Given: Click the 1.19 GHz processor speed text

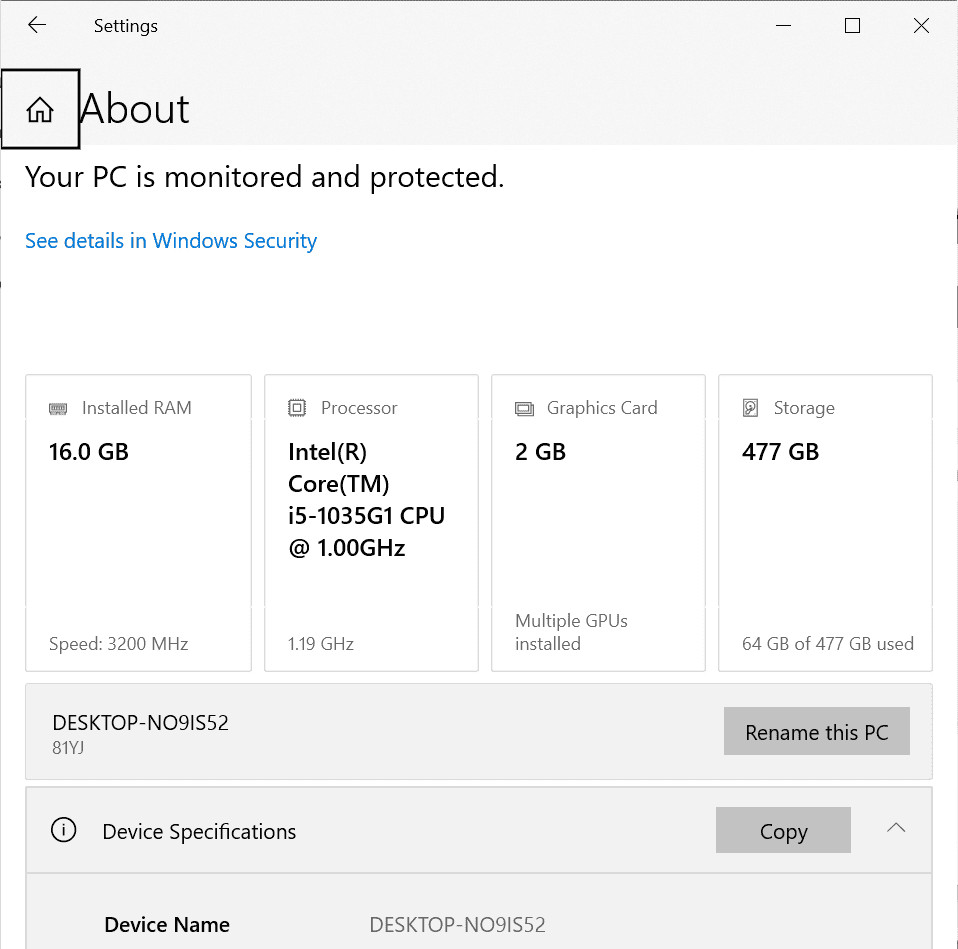Looking at the screenshot, I should coord(321,644).
